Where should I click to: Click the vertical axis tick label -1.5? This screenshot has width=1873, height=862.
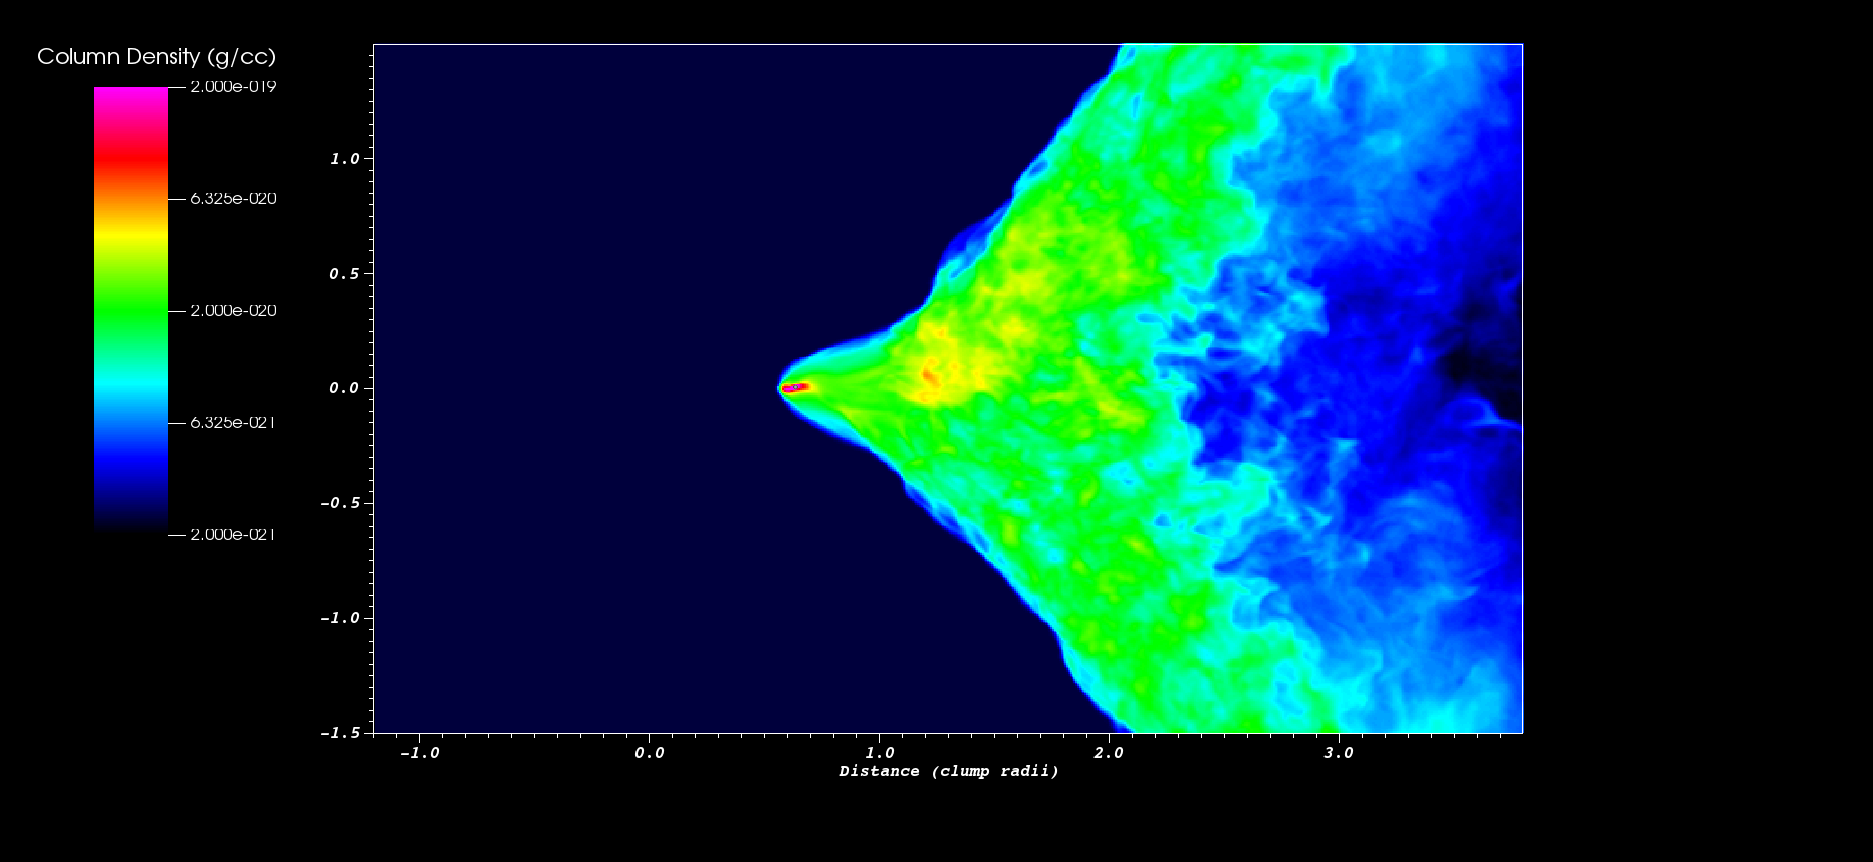coord(340,733)
